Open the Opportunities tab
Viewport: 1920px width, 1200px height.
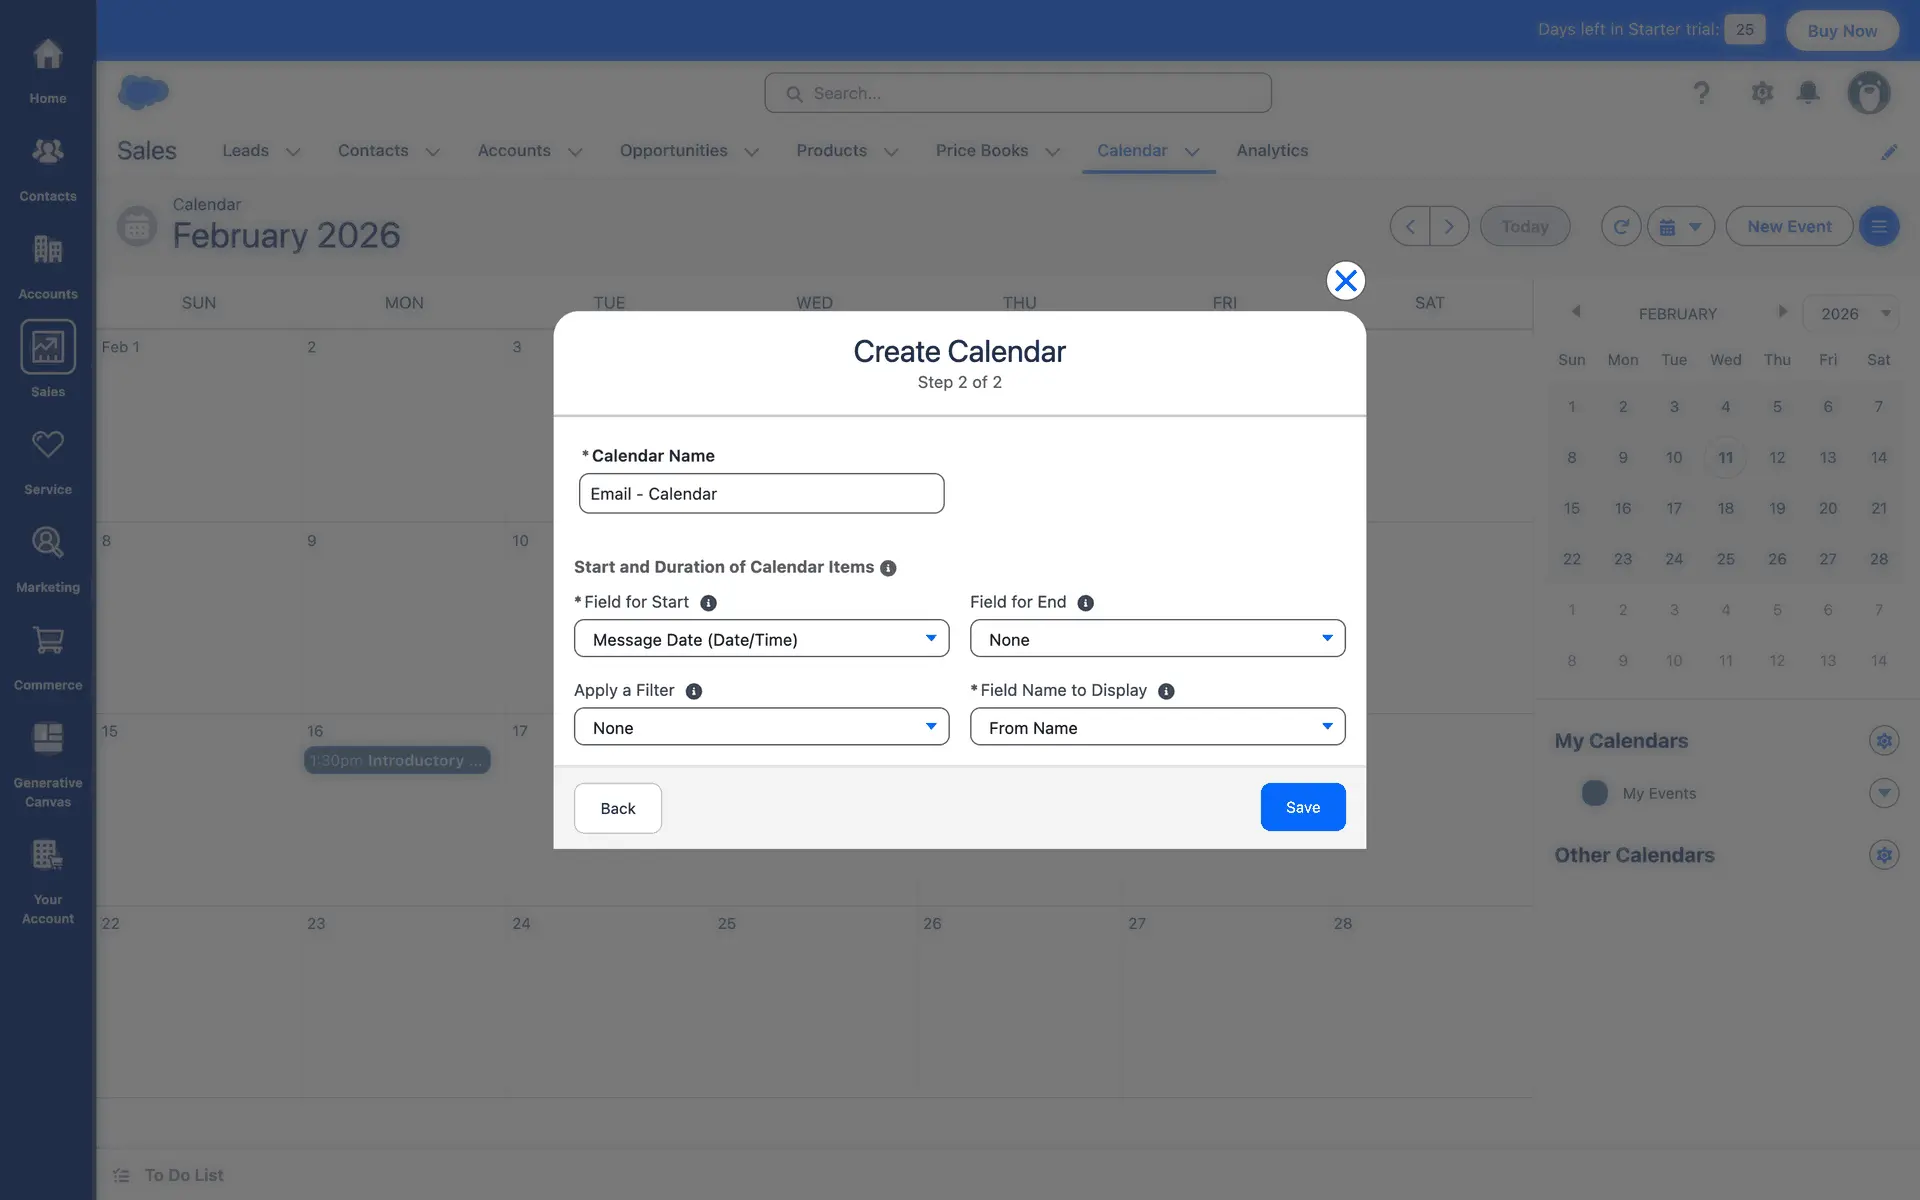[673, 150]
